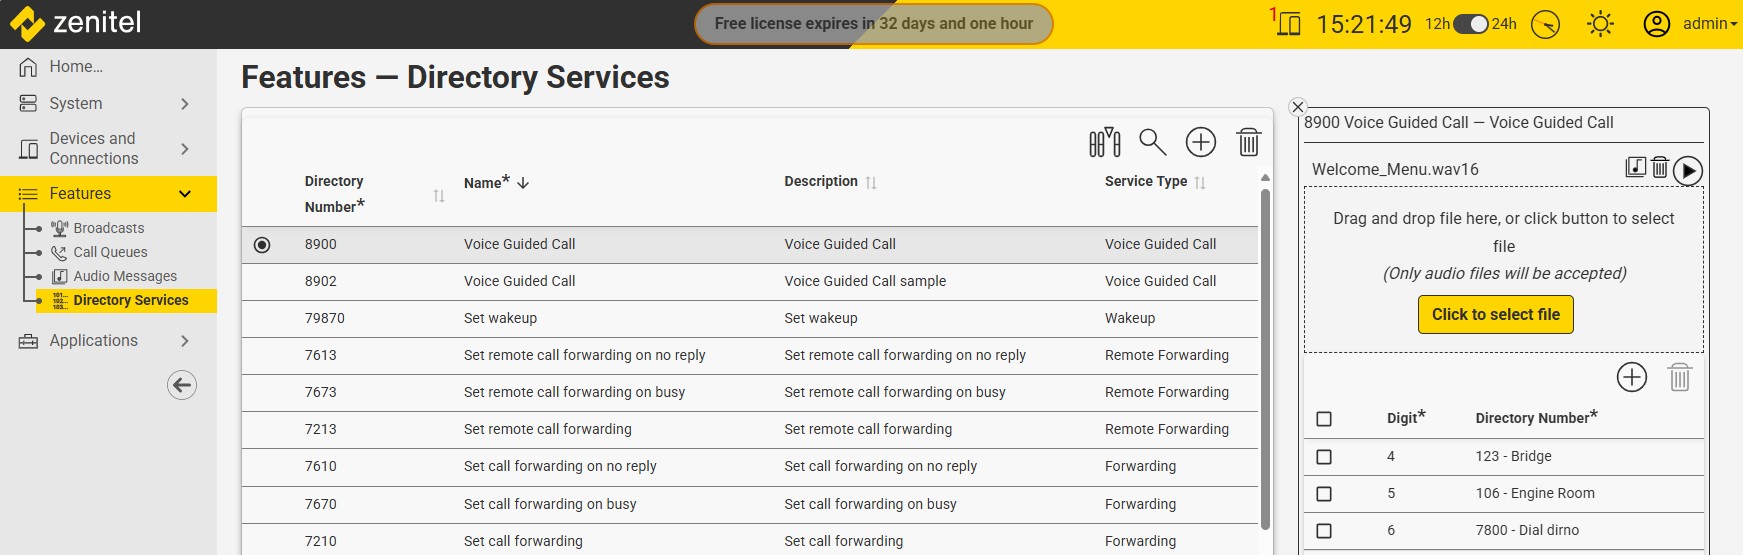
Task: Open the admin user dropdown
Action: click(1709, 24)
